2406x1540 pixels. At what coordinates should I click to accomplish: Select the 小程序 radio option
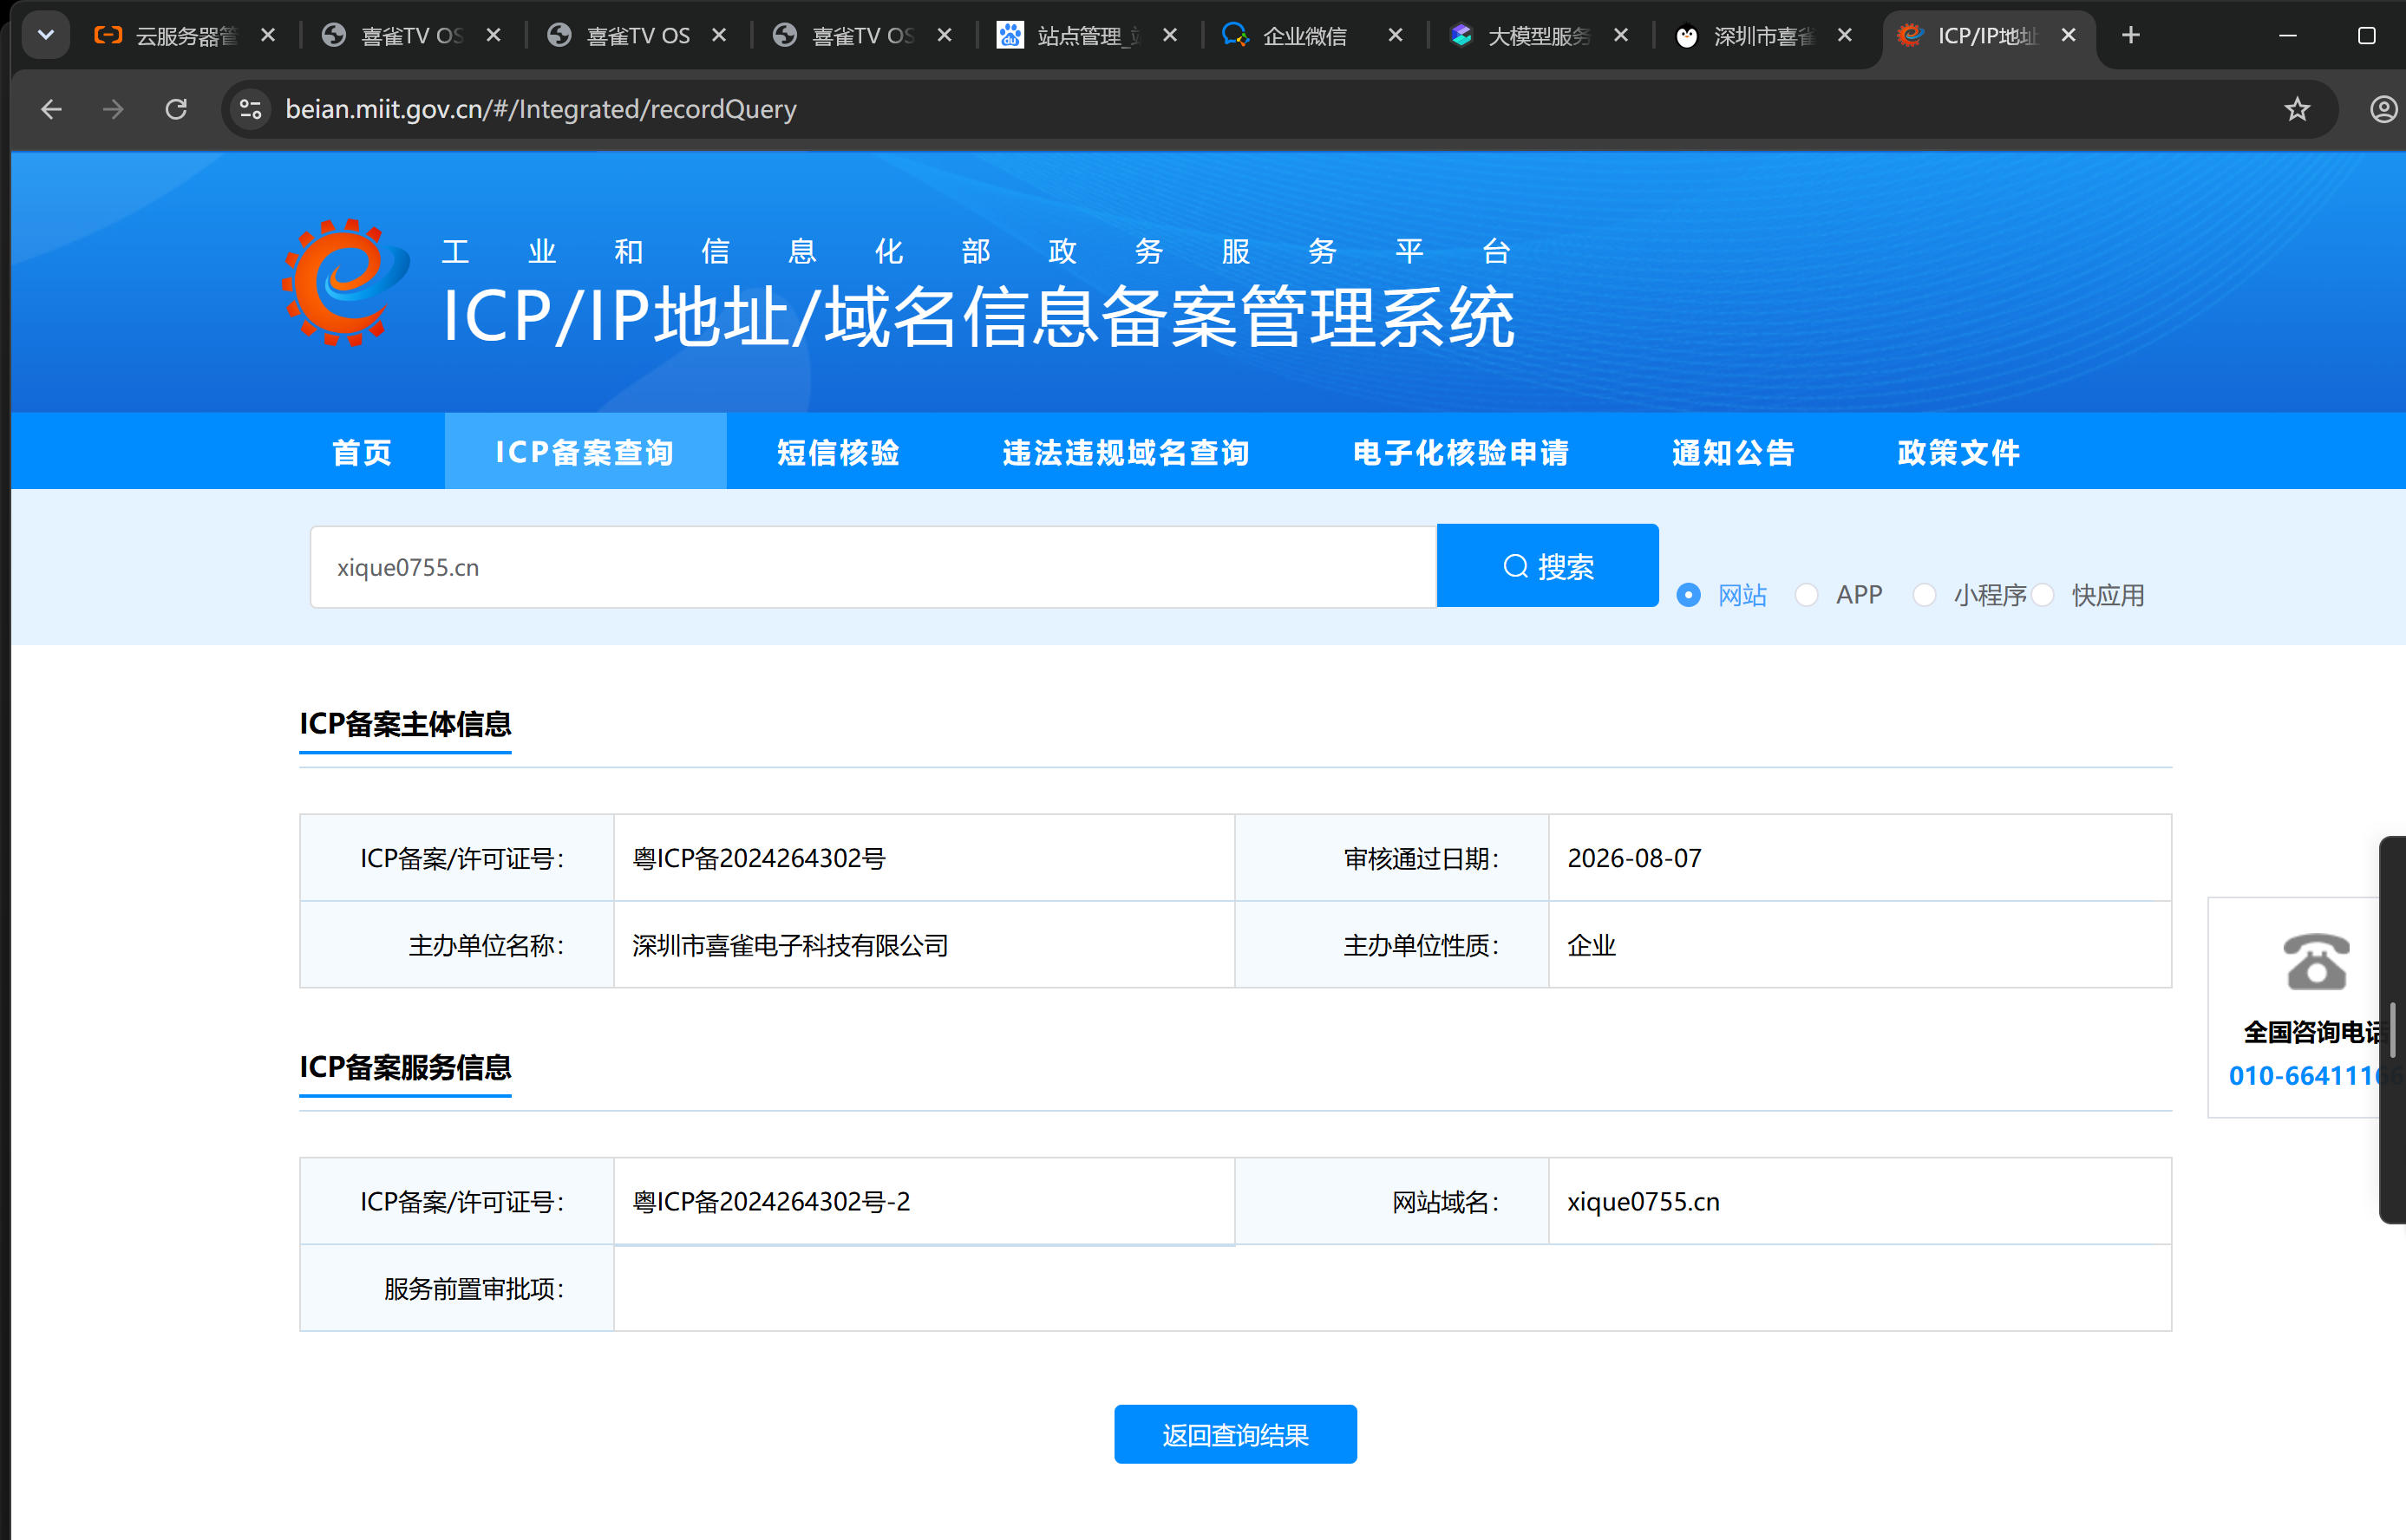[x=1924, y=595]
